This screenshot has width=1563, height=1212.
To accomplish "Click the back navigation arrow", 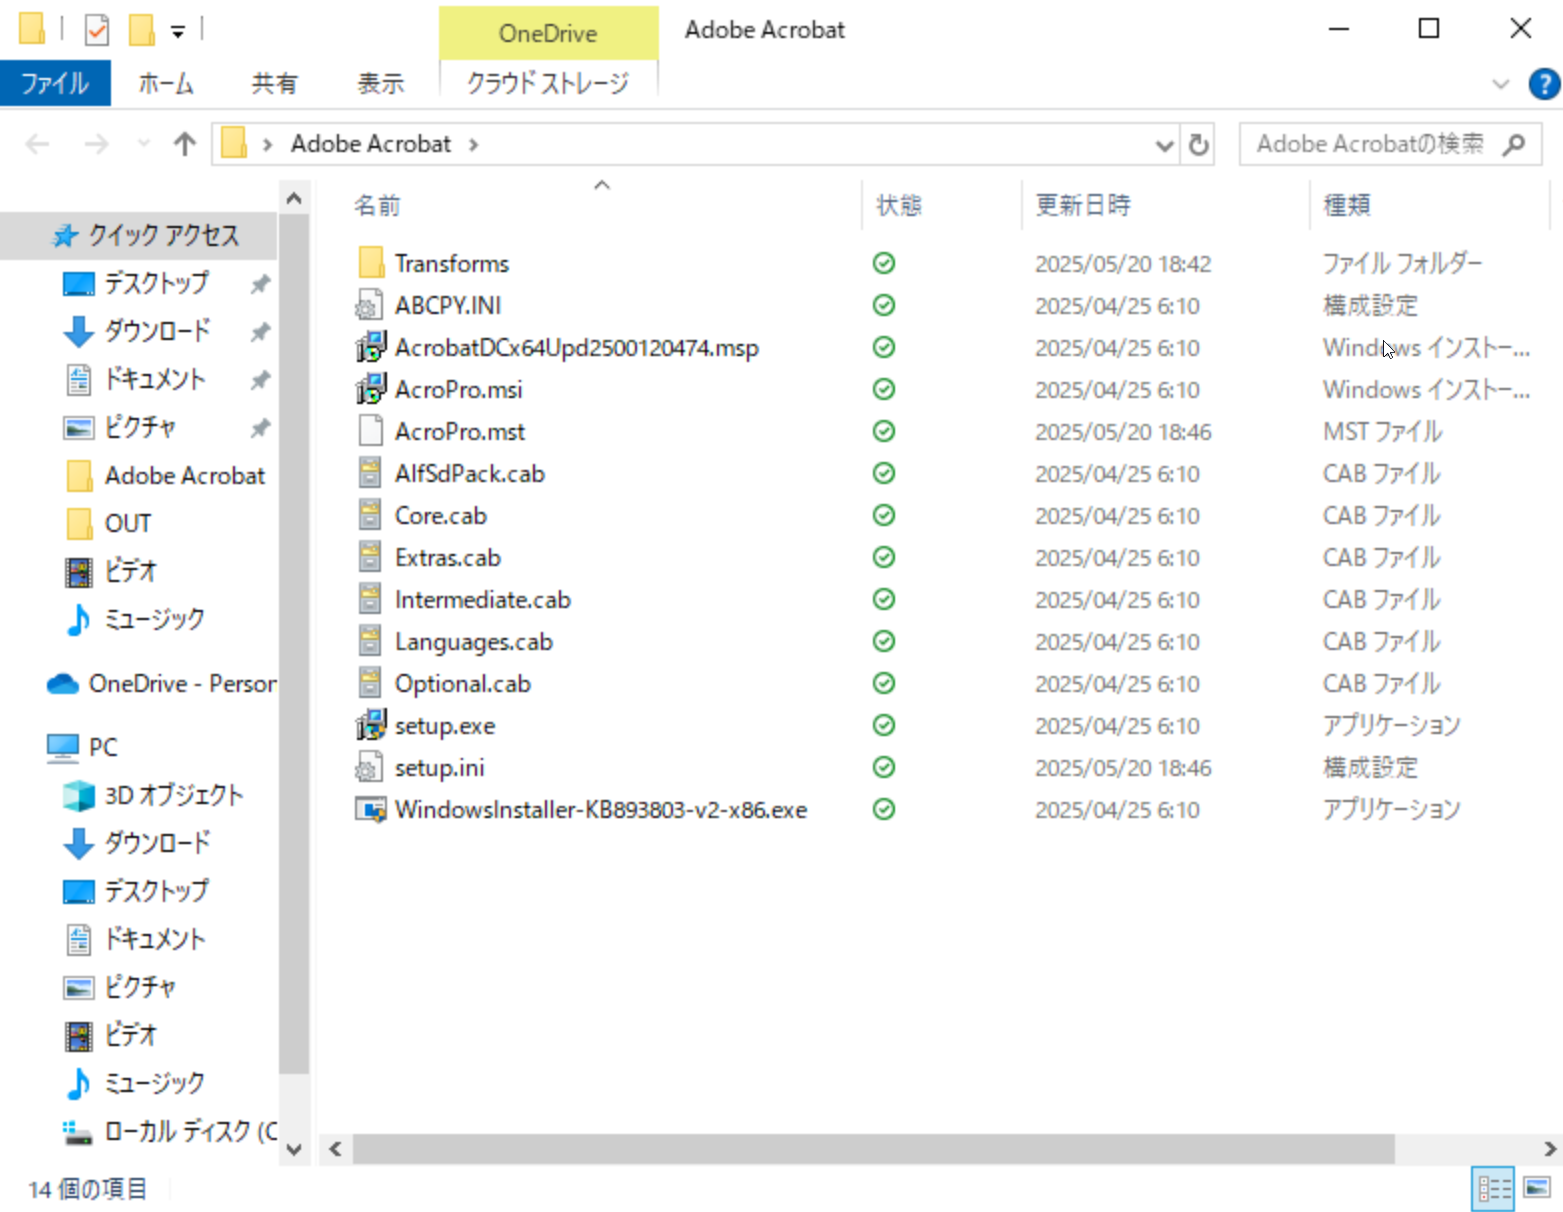I will pos(37,144).
